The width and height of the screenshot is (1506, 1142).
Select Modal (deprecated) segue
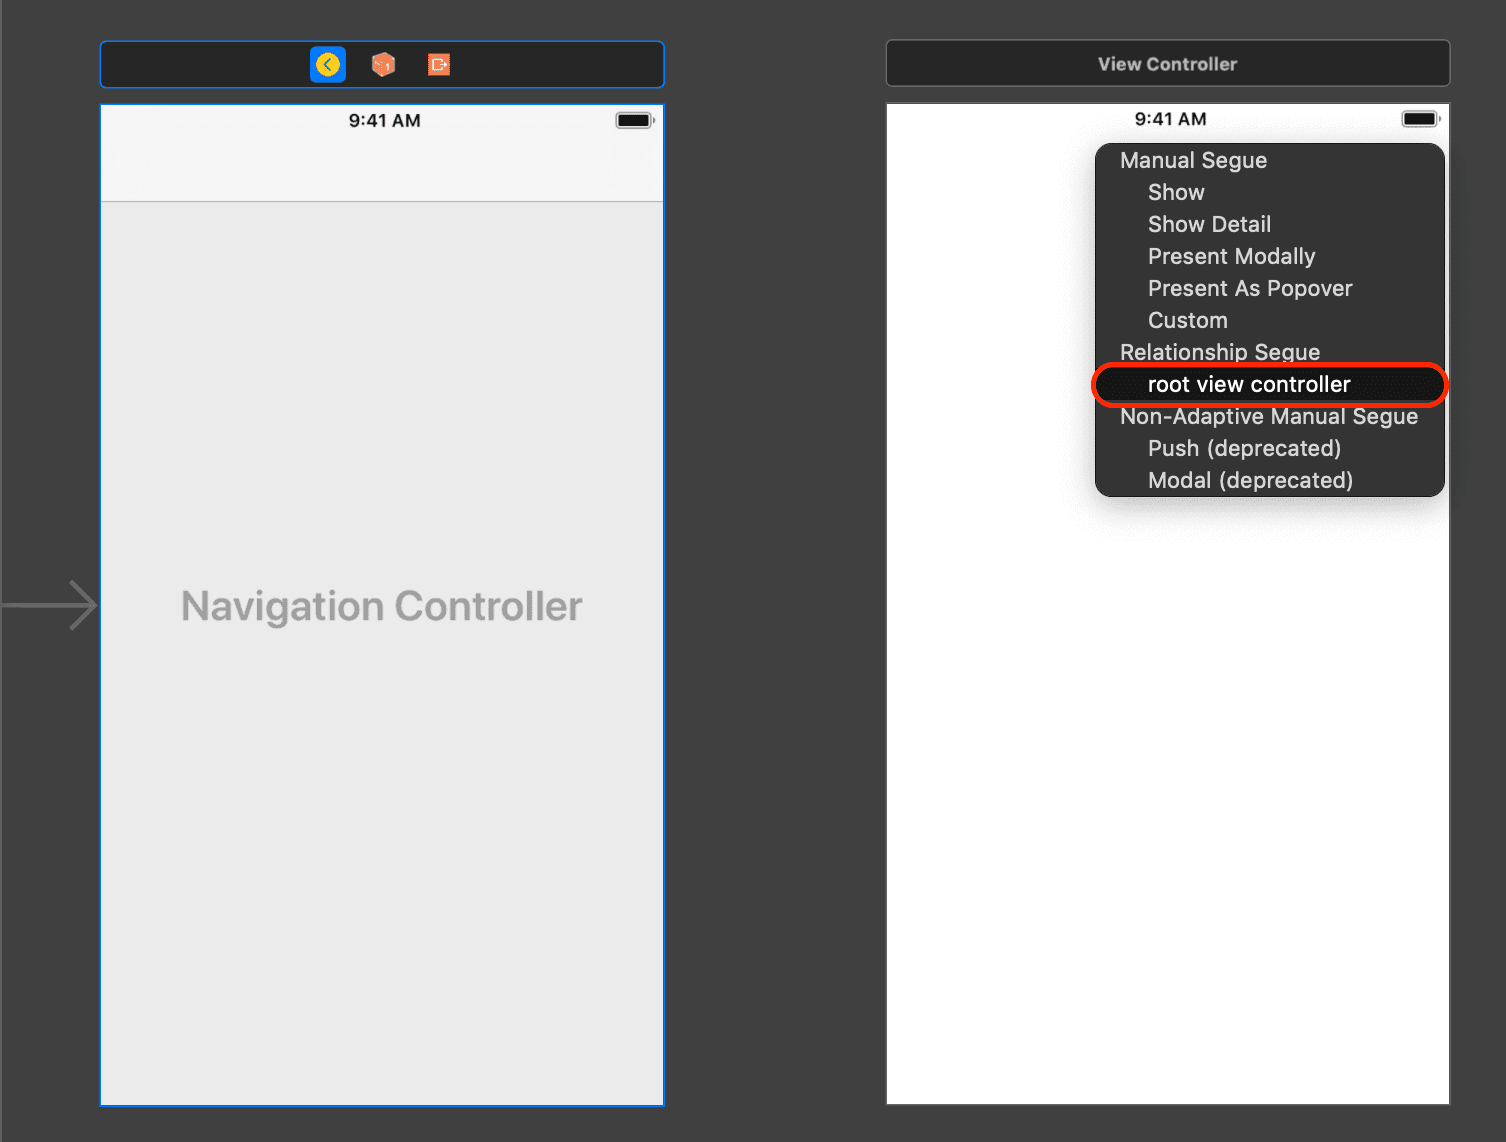pyautogui.click(x=1250, y=480)
